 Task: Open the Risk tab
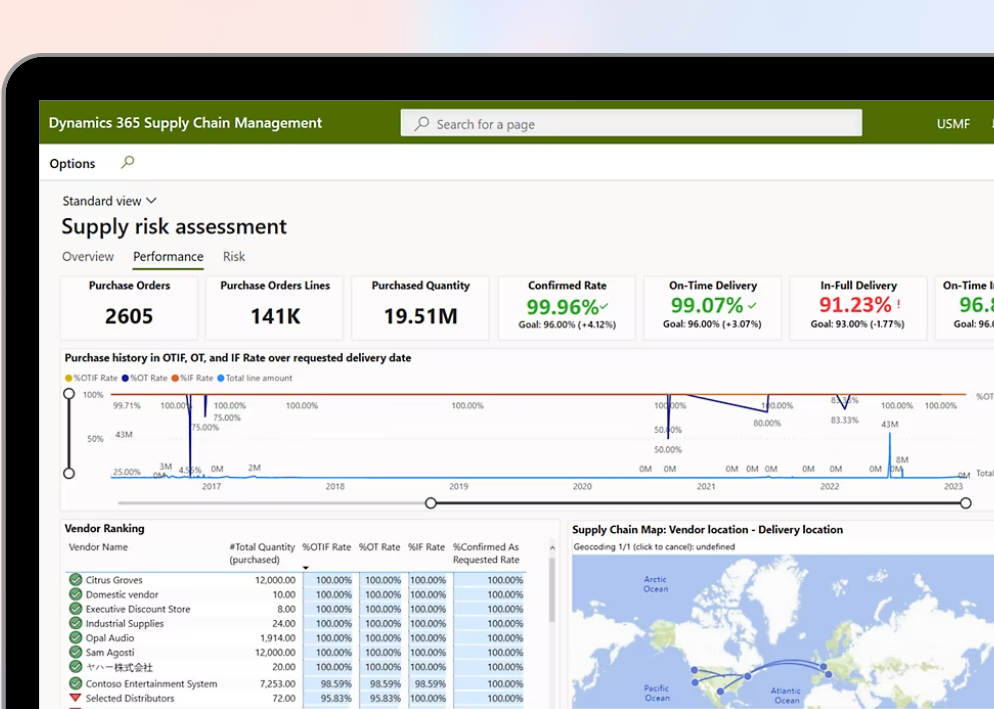pyautogui.click(x=234, y=257)
